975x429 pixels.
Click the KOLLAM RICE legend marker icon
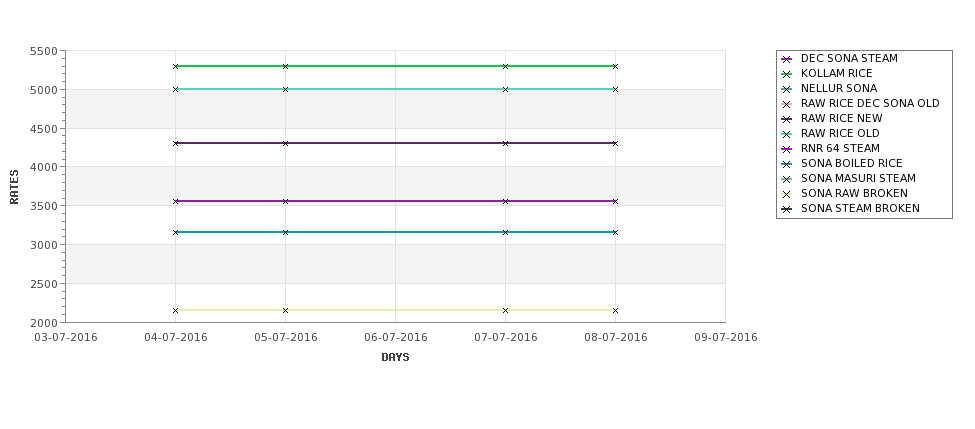pyautogui.click(x=787, y=74)
